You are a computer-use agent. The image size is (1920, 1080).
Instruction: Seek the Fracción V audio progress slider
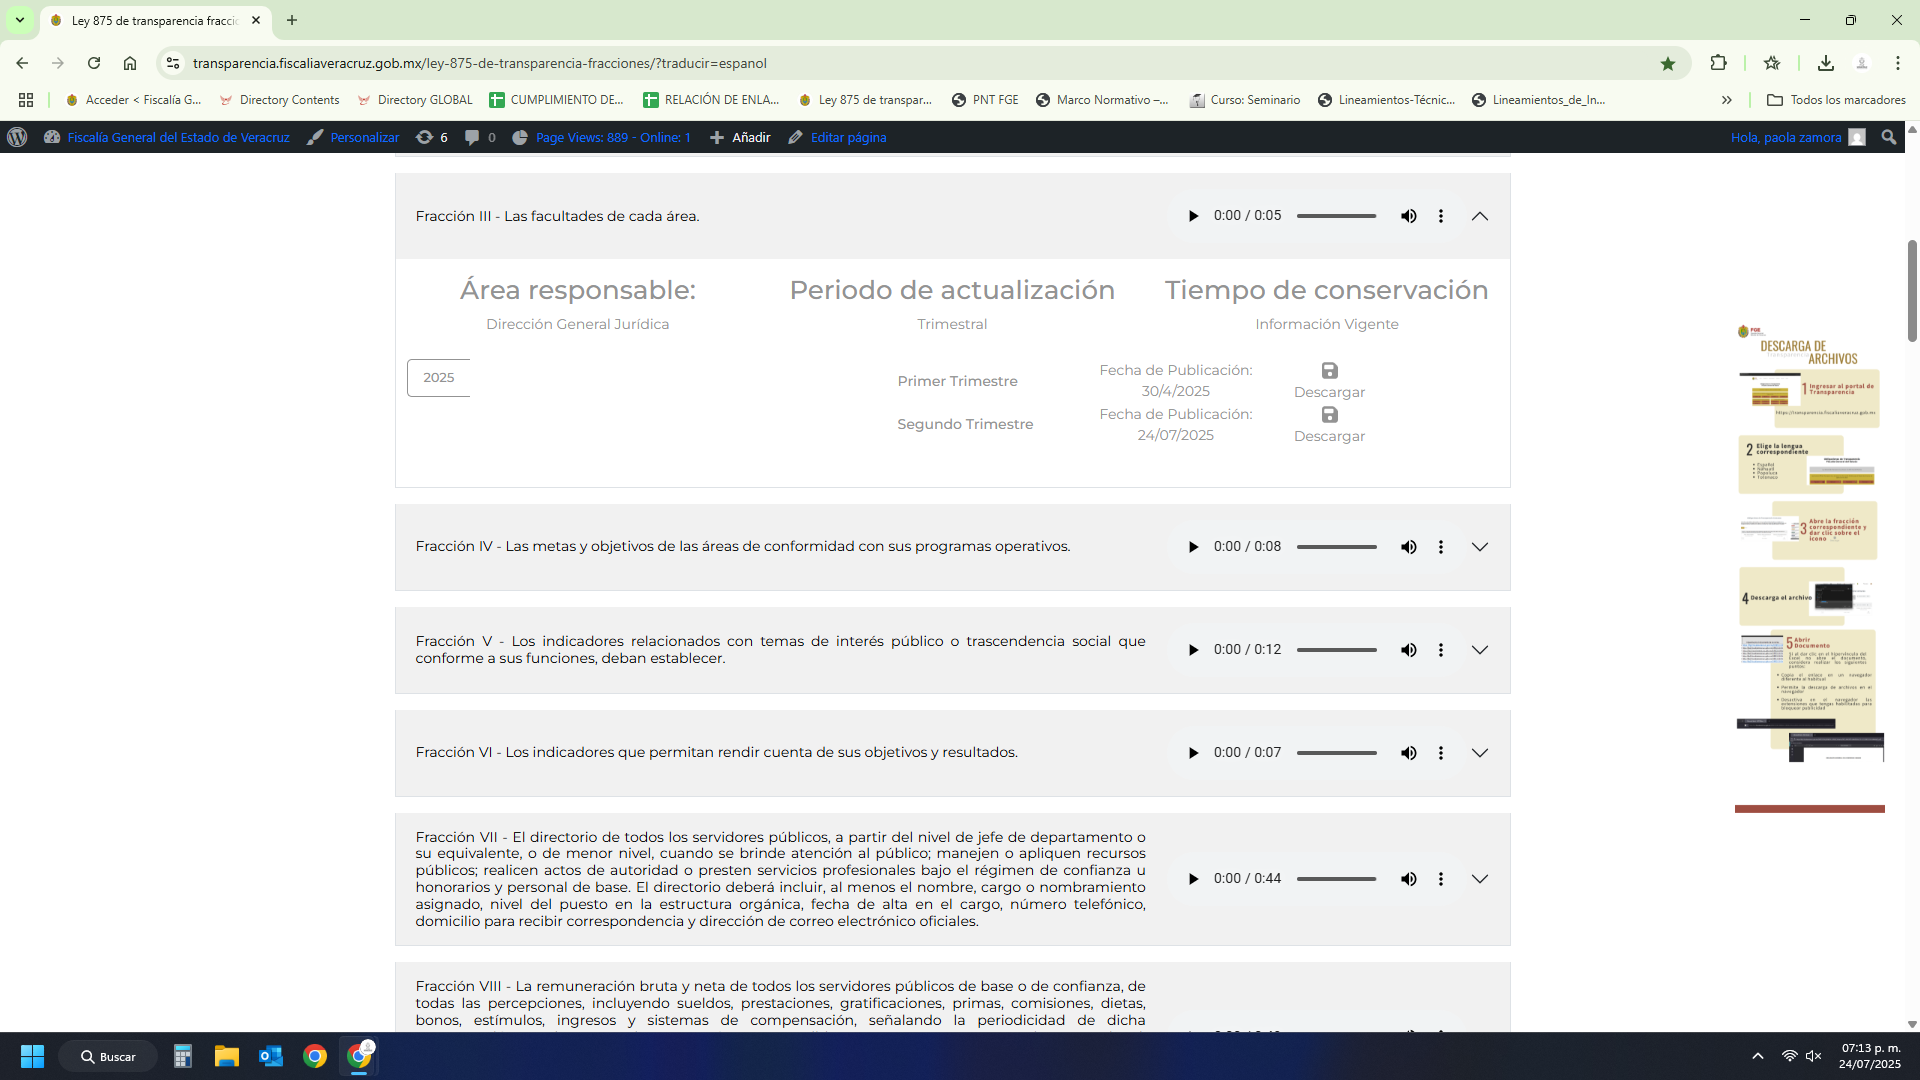(1336, 650)
